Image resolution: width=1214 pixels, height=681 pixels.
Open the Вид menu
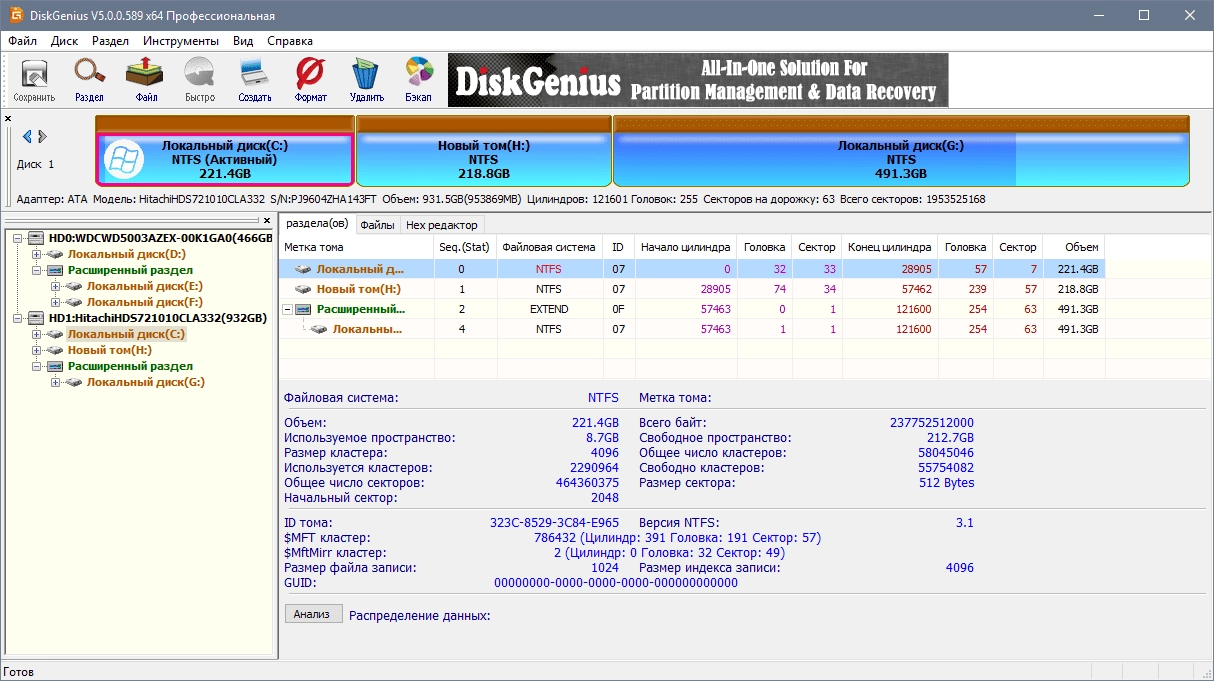(243, 41)
